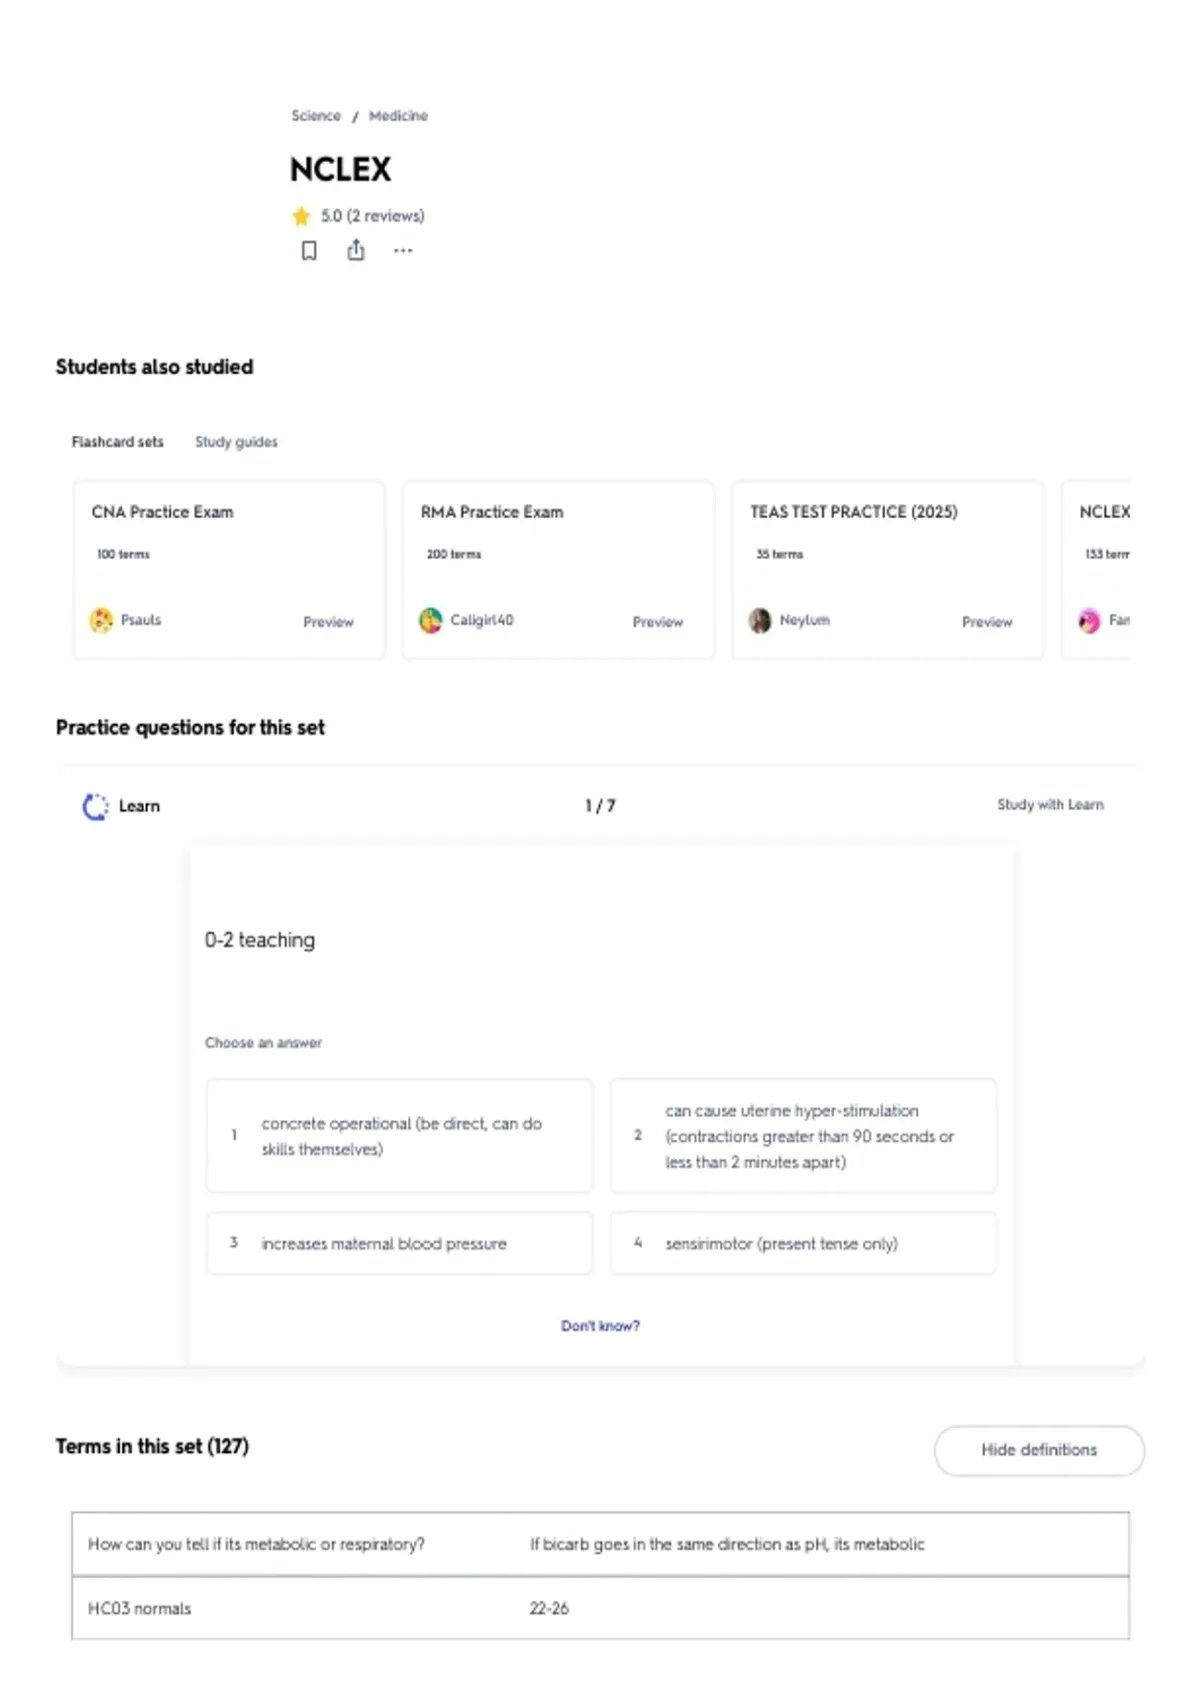This screenshot has height=1700, width=1200.
Task: Bookmark this NCLEX set with the save icon
Action: [x=309, y=250]
